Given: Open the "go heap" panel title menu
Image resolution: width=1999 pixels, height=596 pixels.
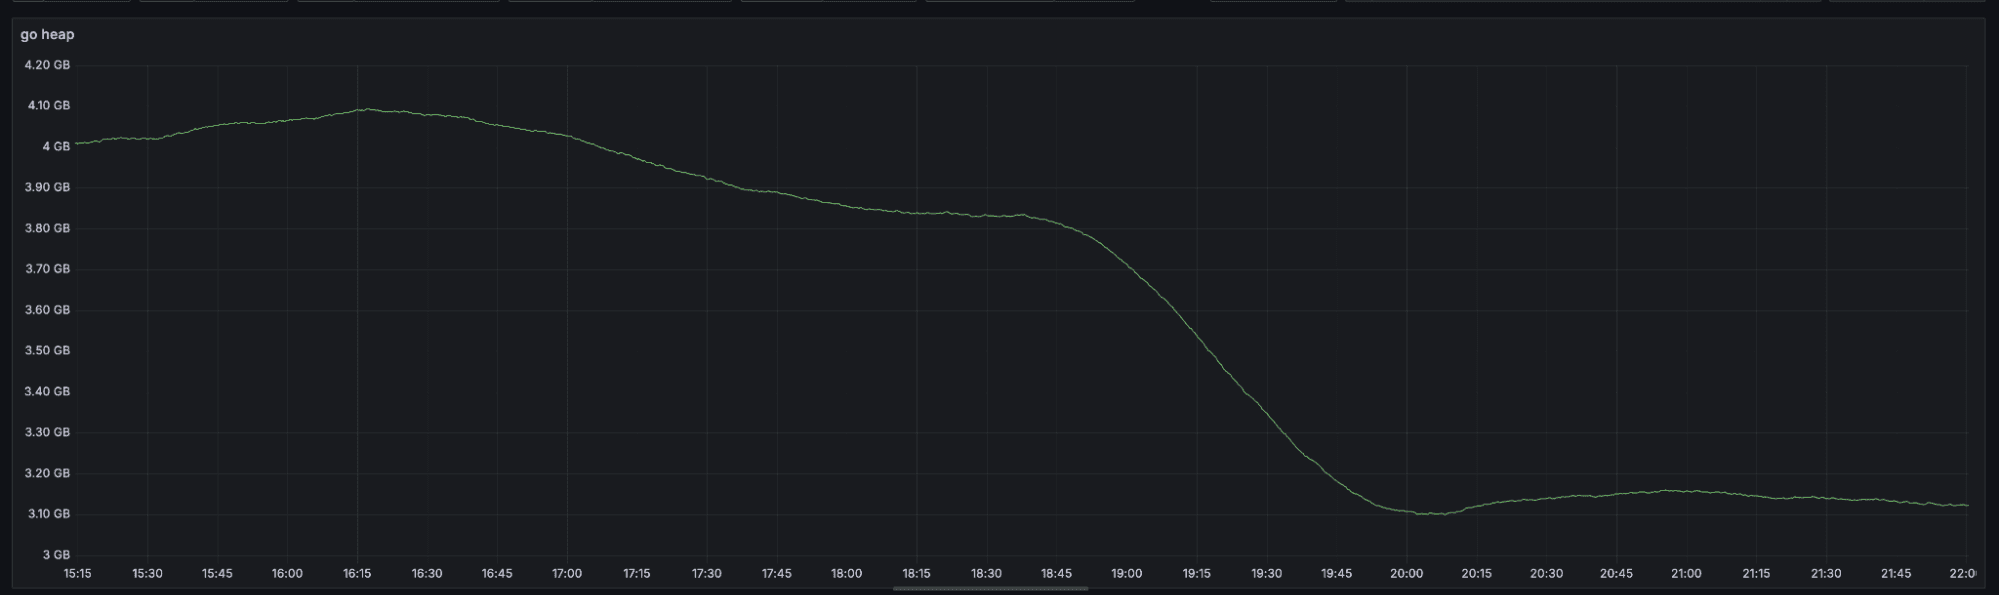Looking at the screenshot, I should pos(47,34).
